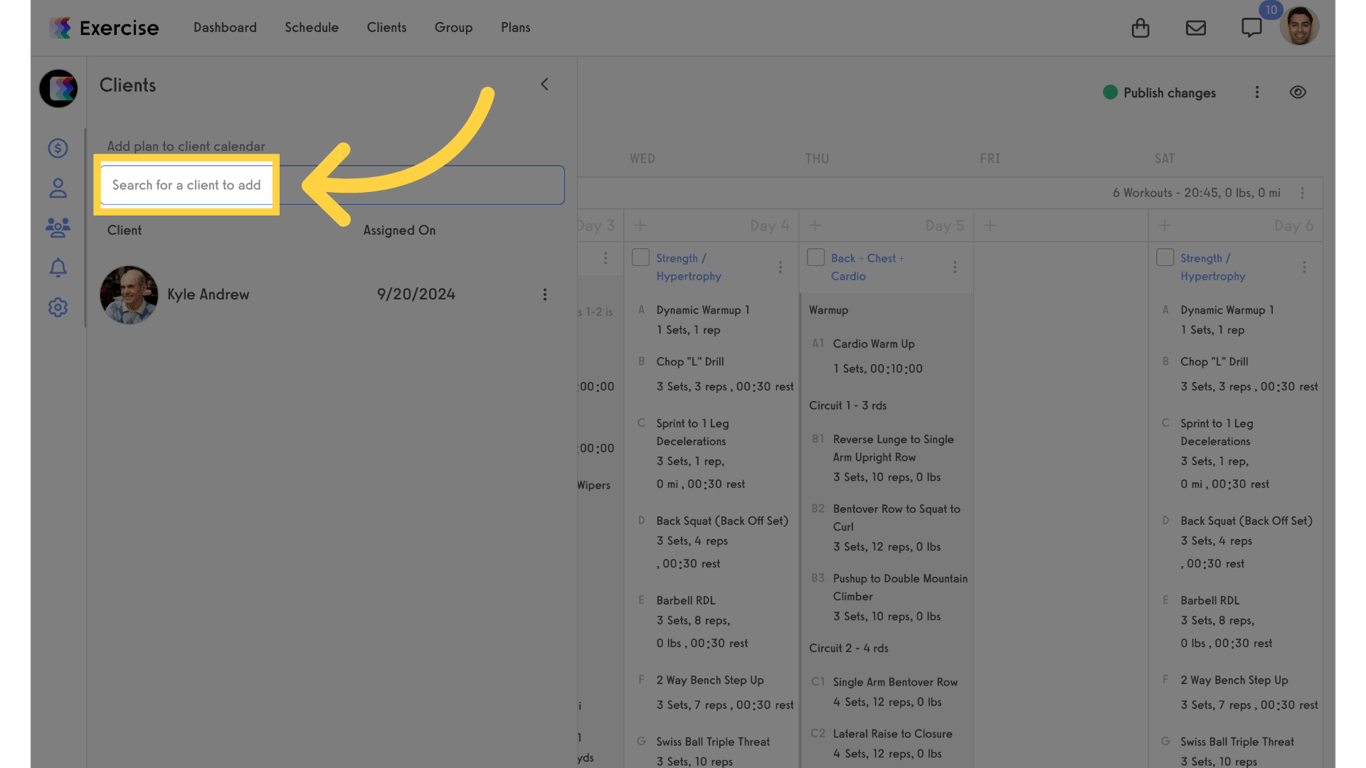Open the payments dollar icon in sidebar

58,147
